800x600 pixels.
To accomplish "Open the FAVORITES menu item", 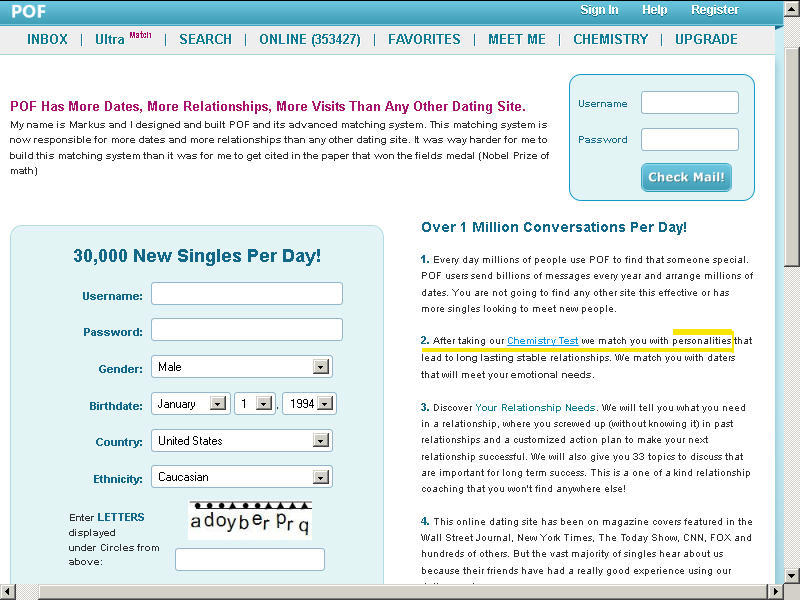I will [424, 39].
